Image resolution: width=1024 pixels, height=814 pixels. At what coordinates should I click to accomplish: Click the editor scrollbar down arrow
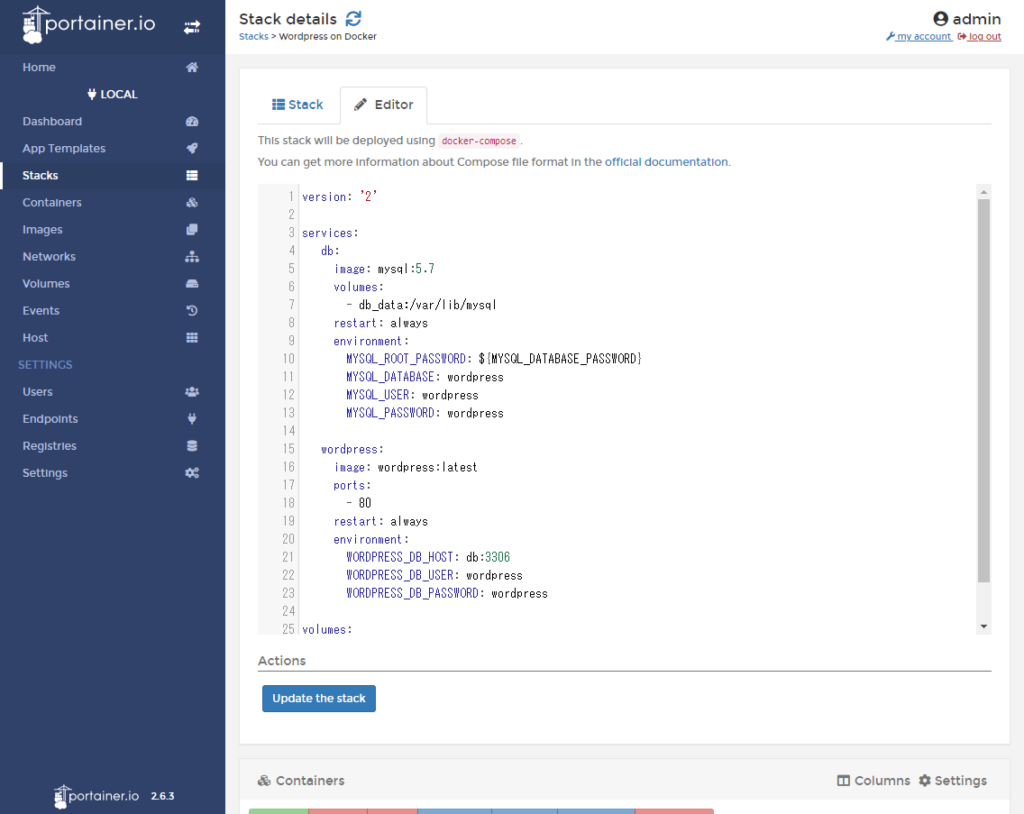click(x=984, y=627)
